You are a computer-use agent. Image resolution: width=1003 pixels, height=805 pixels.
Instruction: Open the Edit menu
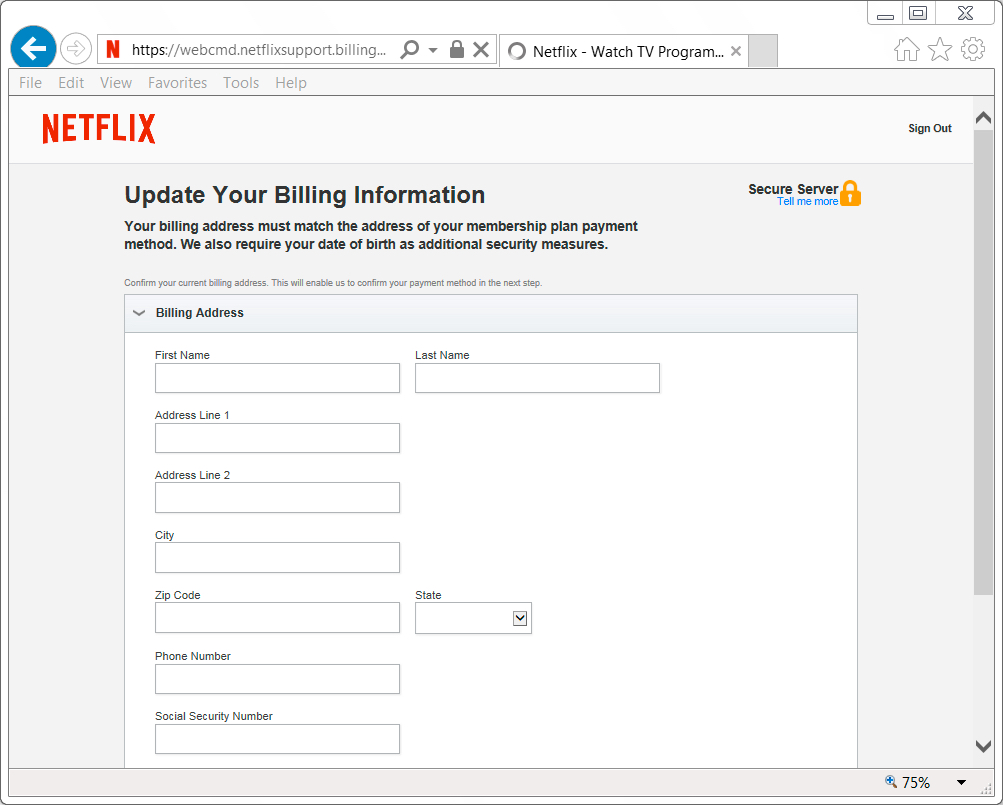[71, 83]
